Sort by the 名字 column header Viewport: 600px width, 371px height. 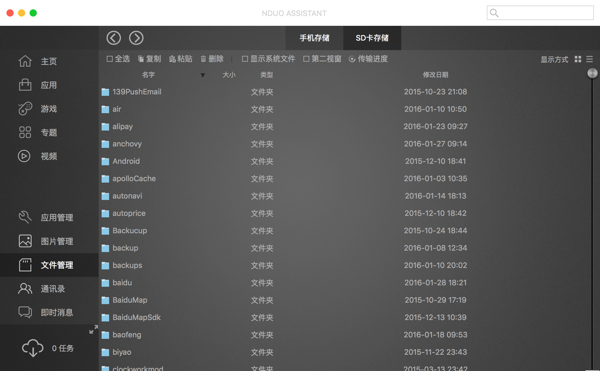[148, 75]
